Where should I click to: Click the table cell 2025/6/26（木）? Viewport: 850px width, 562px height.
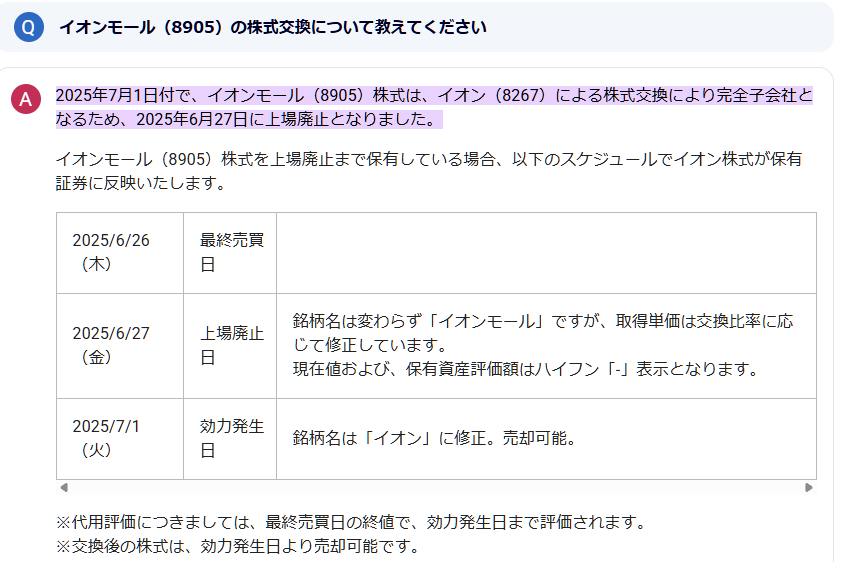(120, 253)
